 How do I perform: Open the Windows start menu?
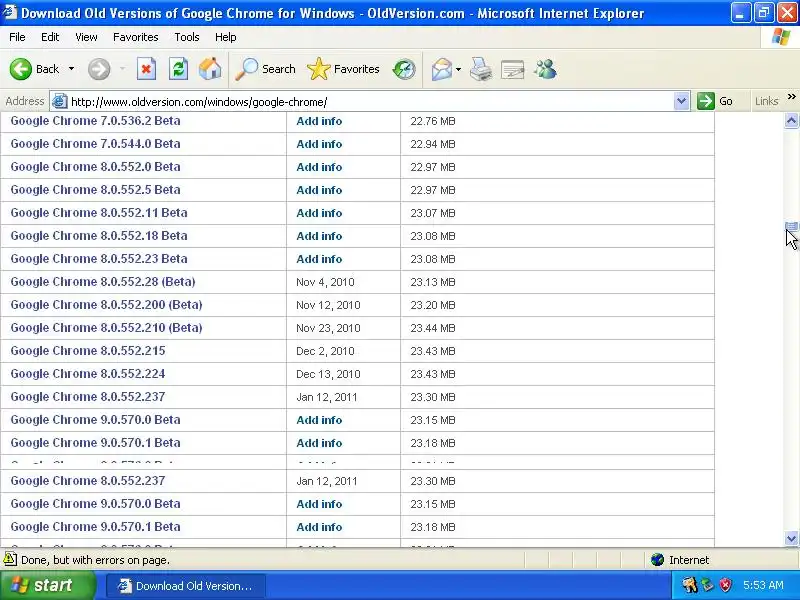click(47, 585)
